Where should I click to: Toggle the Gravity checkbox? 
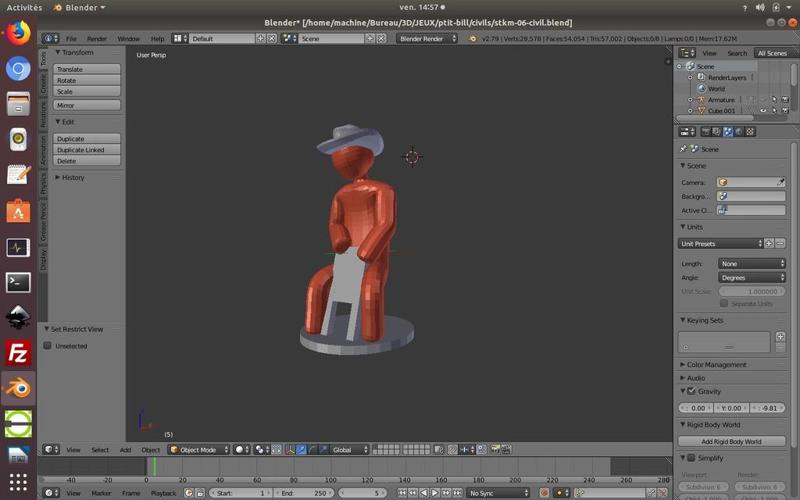[x=691, y=391]
